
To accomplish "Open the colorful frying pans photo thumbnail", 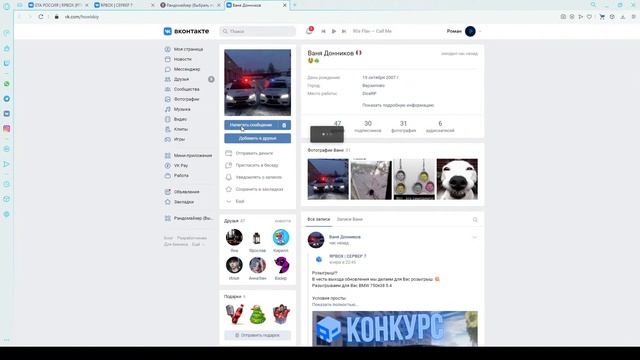I will (414, 179).
